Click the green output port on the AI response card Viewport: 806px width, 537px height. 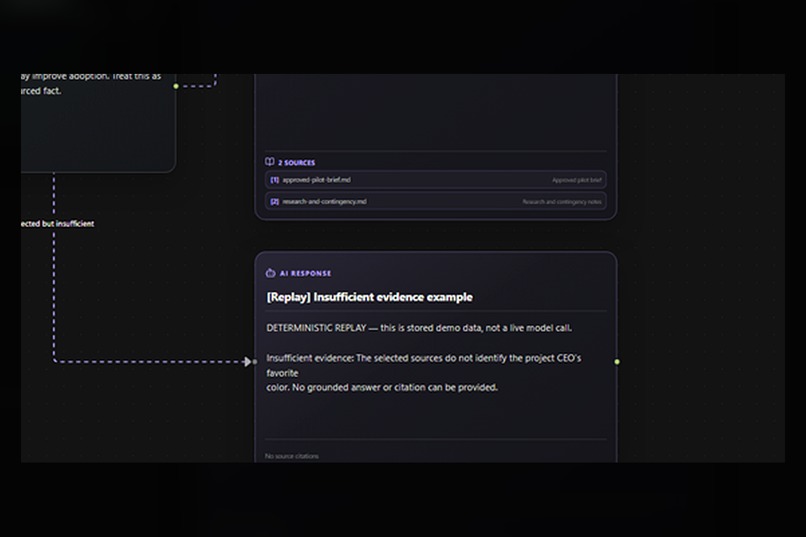[617, 362]
